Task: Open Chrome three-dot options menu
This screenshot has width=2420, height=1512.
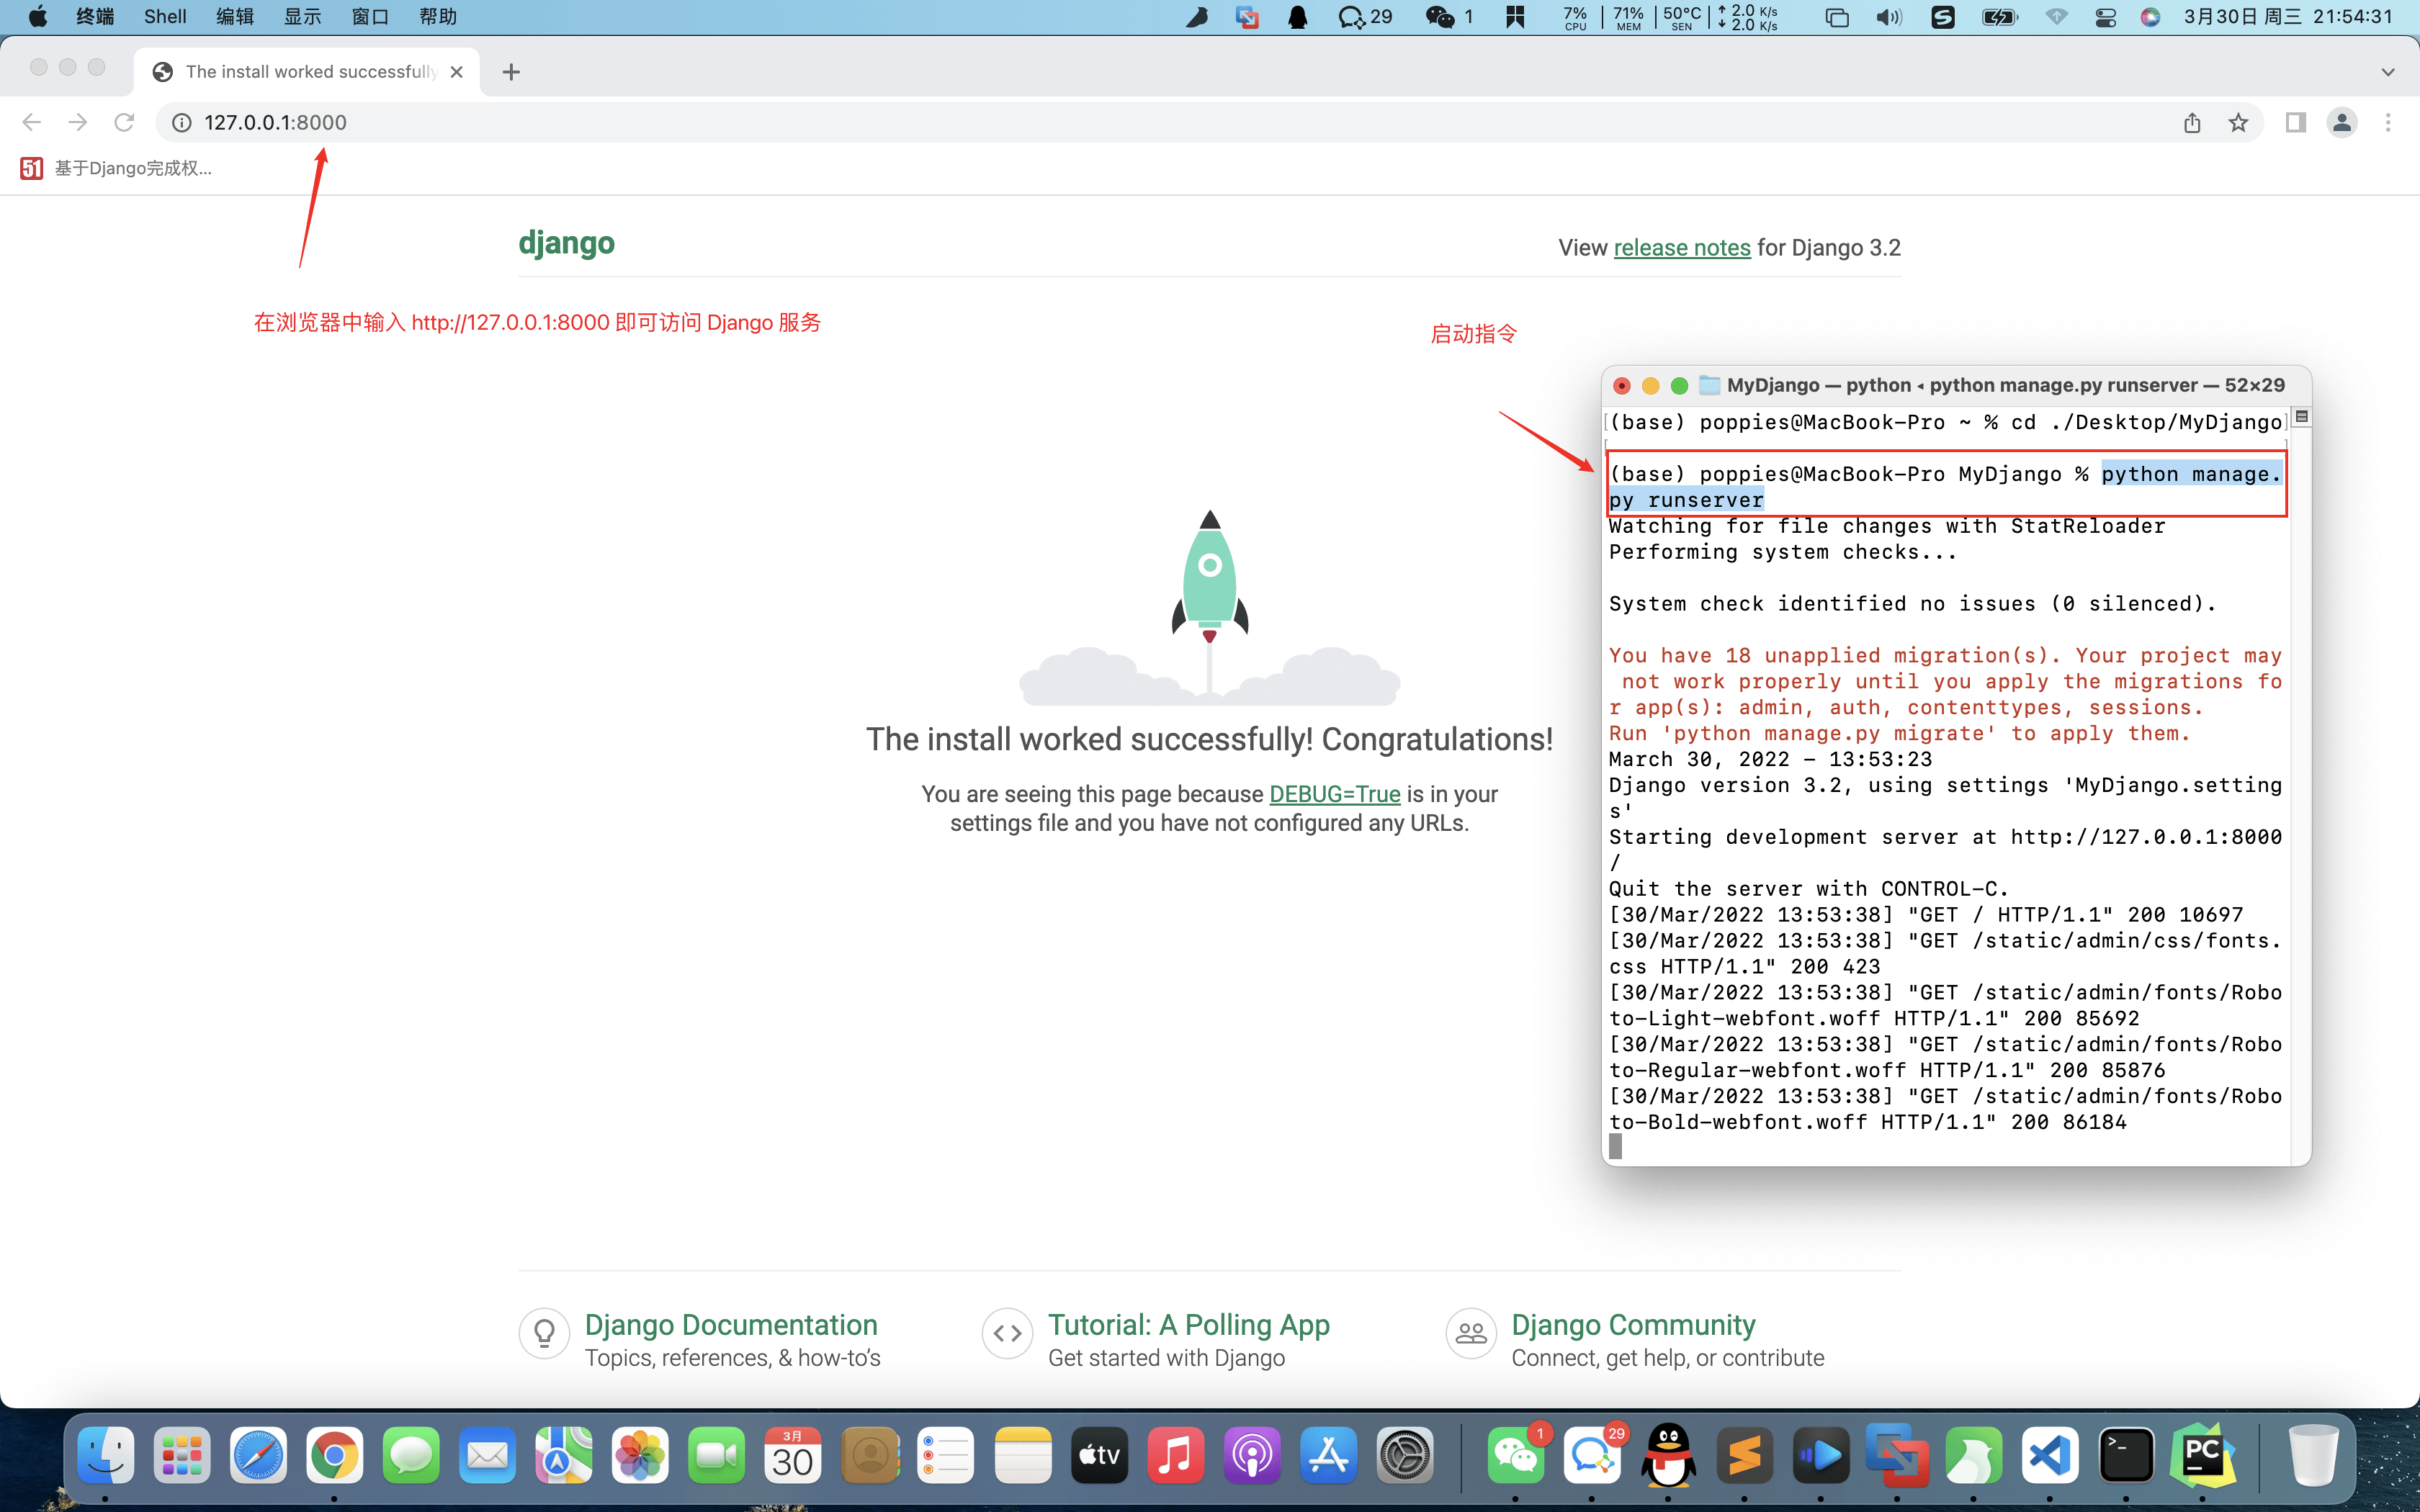Action: [x=2388, y=122]
